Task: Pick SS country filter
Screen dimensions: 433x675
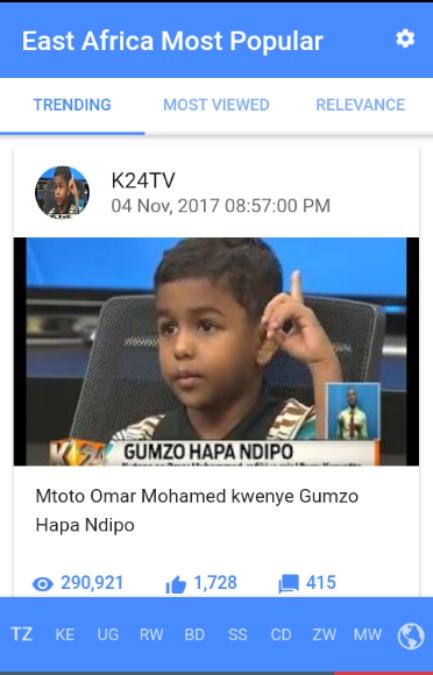Action: click(238, 635)
